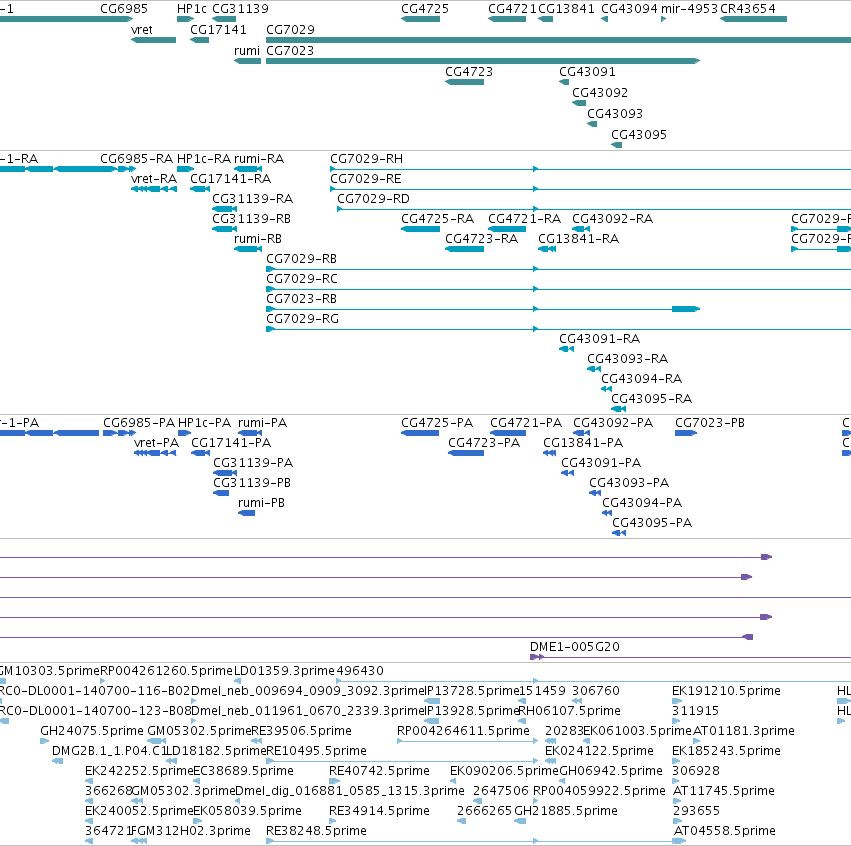Select the CG7029-RD transcript label
The width and height of the screenshot is (851, 846).
373,199
